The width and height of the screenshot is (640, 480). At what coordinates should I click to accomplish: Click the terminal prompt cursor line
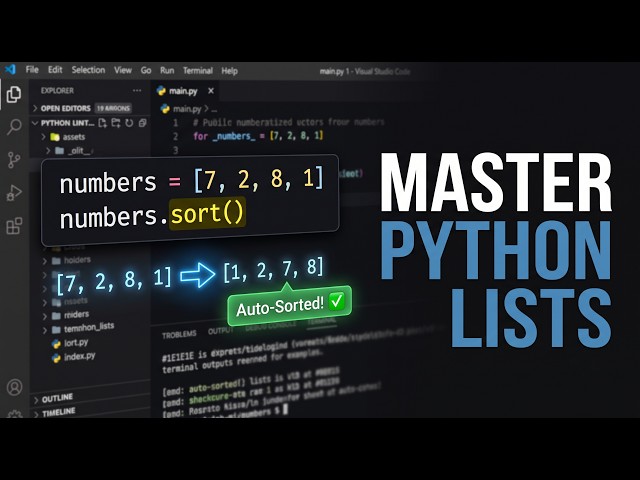point(226,413)
